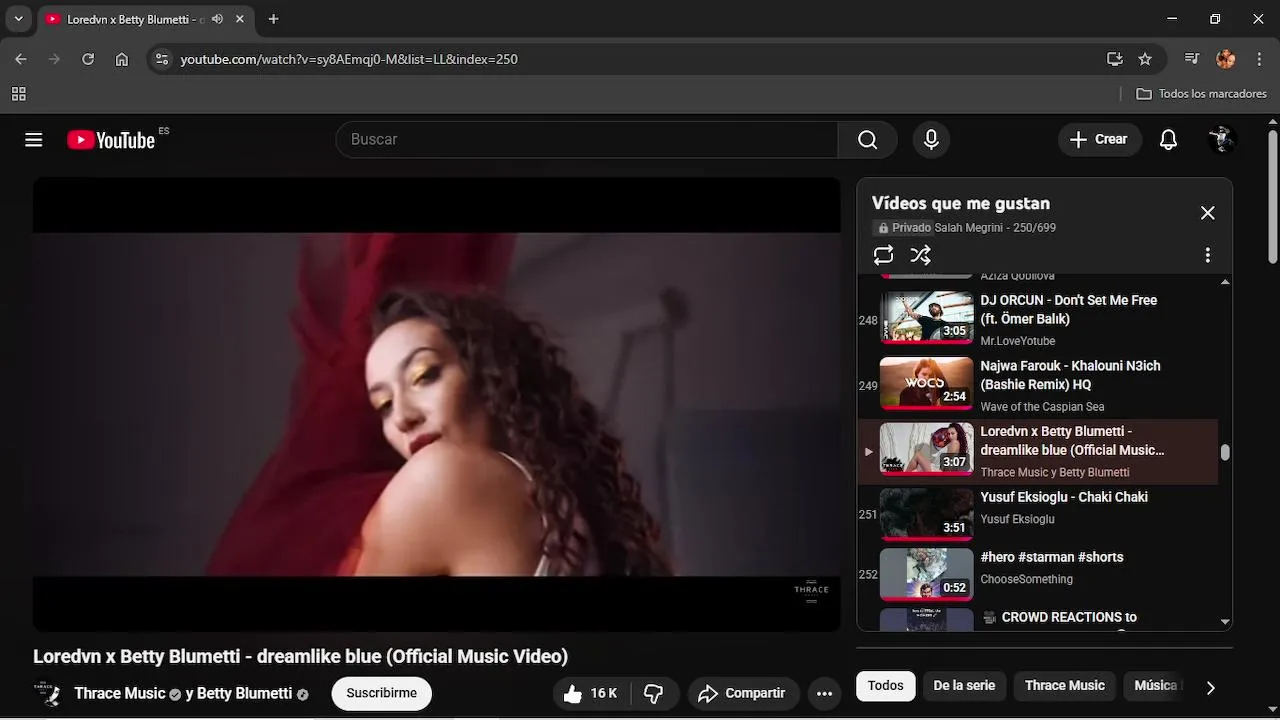Subscribe with the Suscribirme button
Screen dimensions: 1280x720
(381, 693)
